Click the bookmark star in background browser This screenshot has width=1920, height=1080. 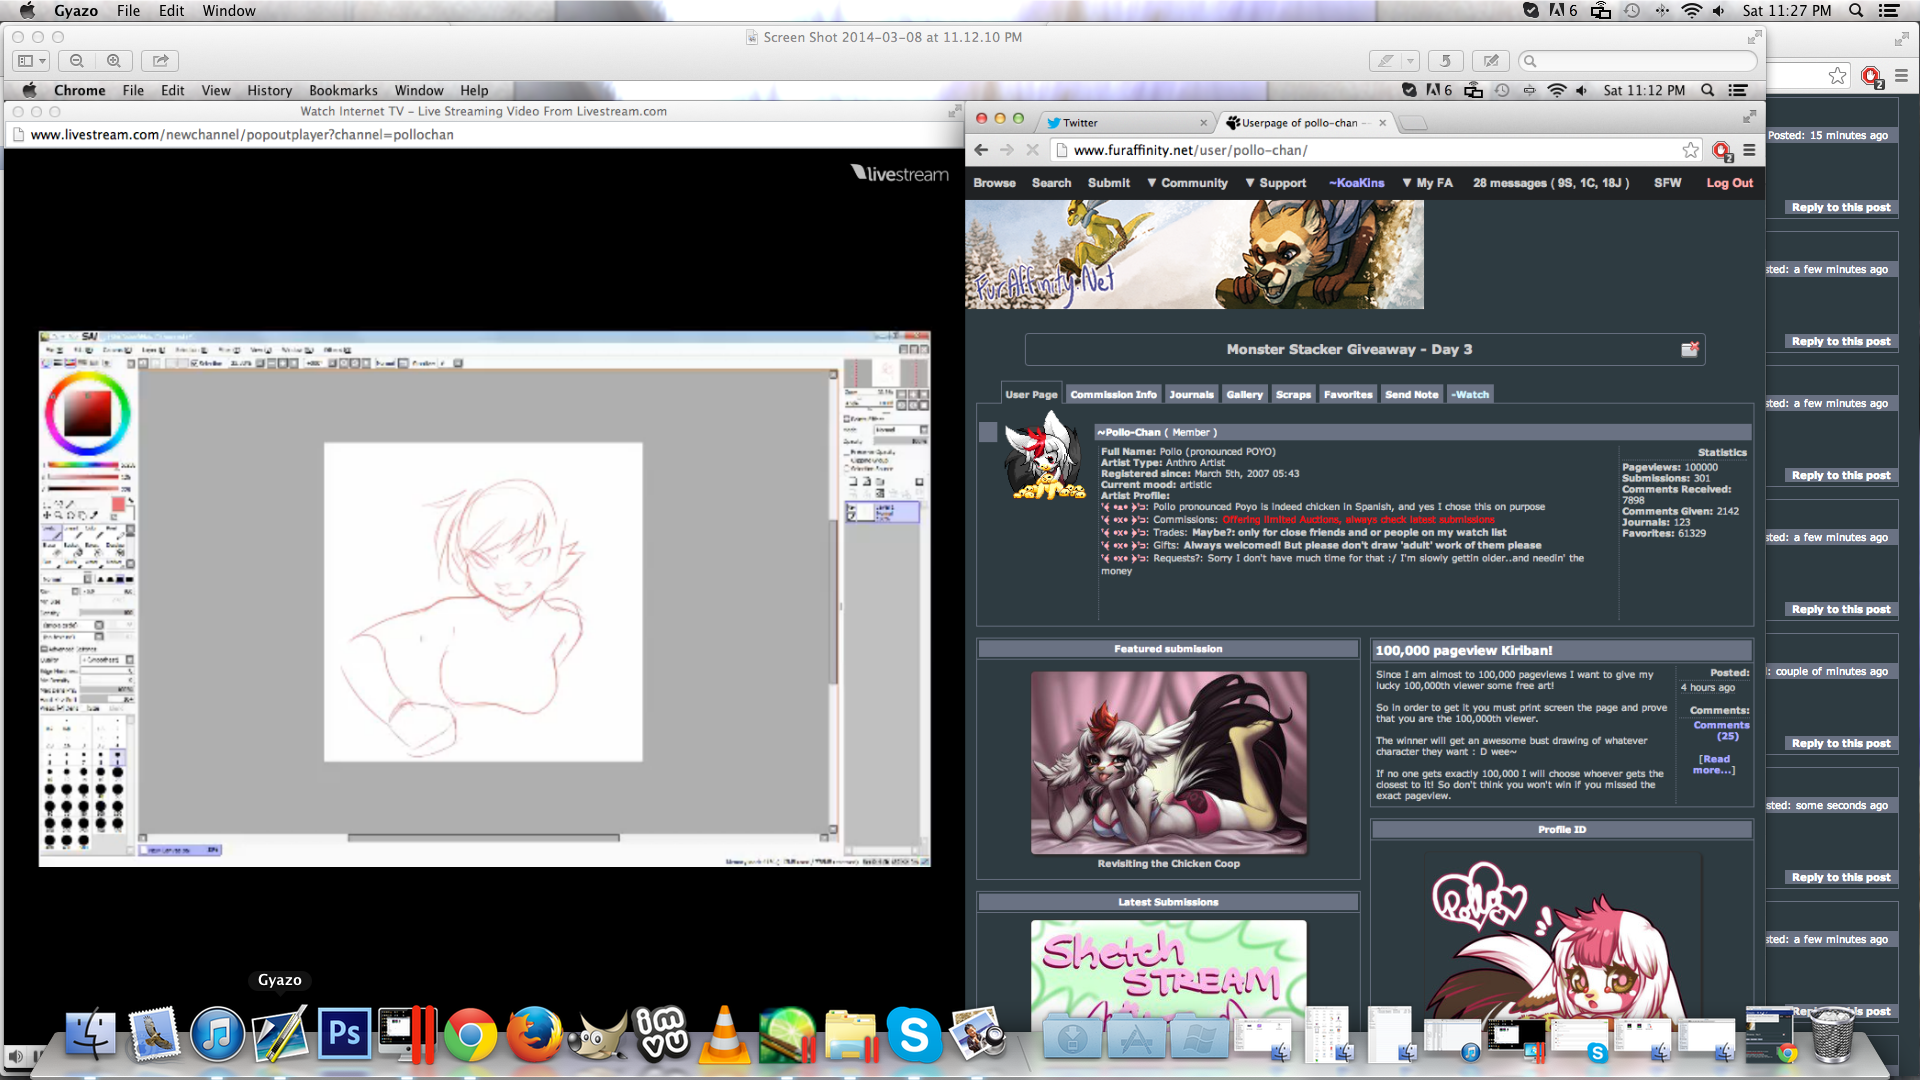[1837, 76]
